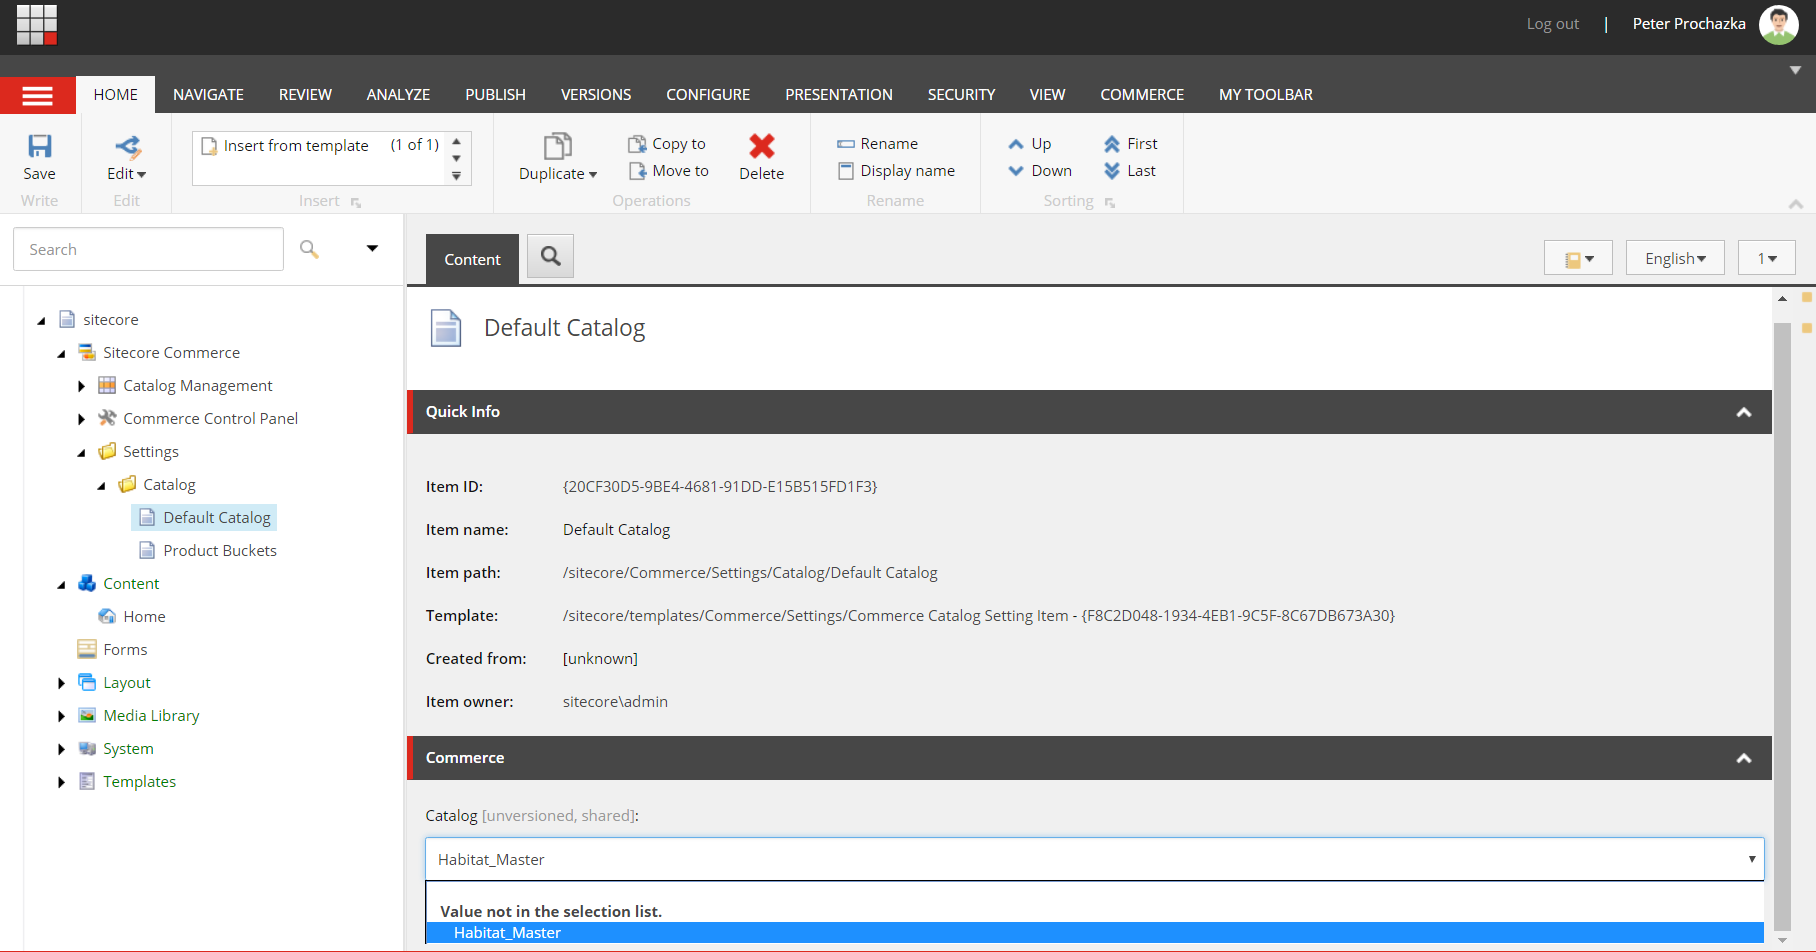
Task: Select the Layout tree item
Action: pos(127,683)
